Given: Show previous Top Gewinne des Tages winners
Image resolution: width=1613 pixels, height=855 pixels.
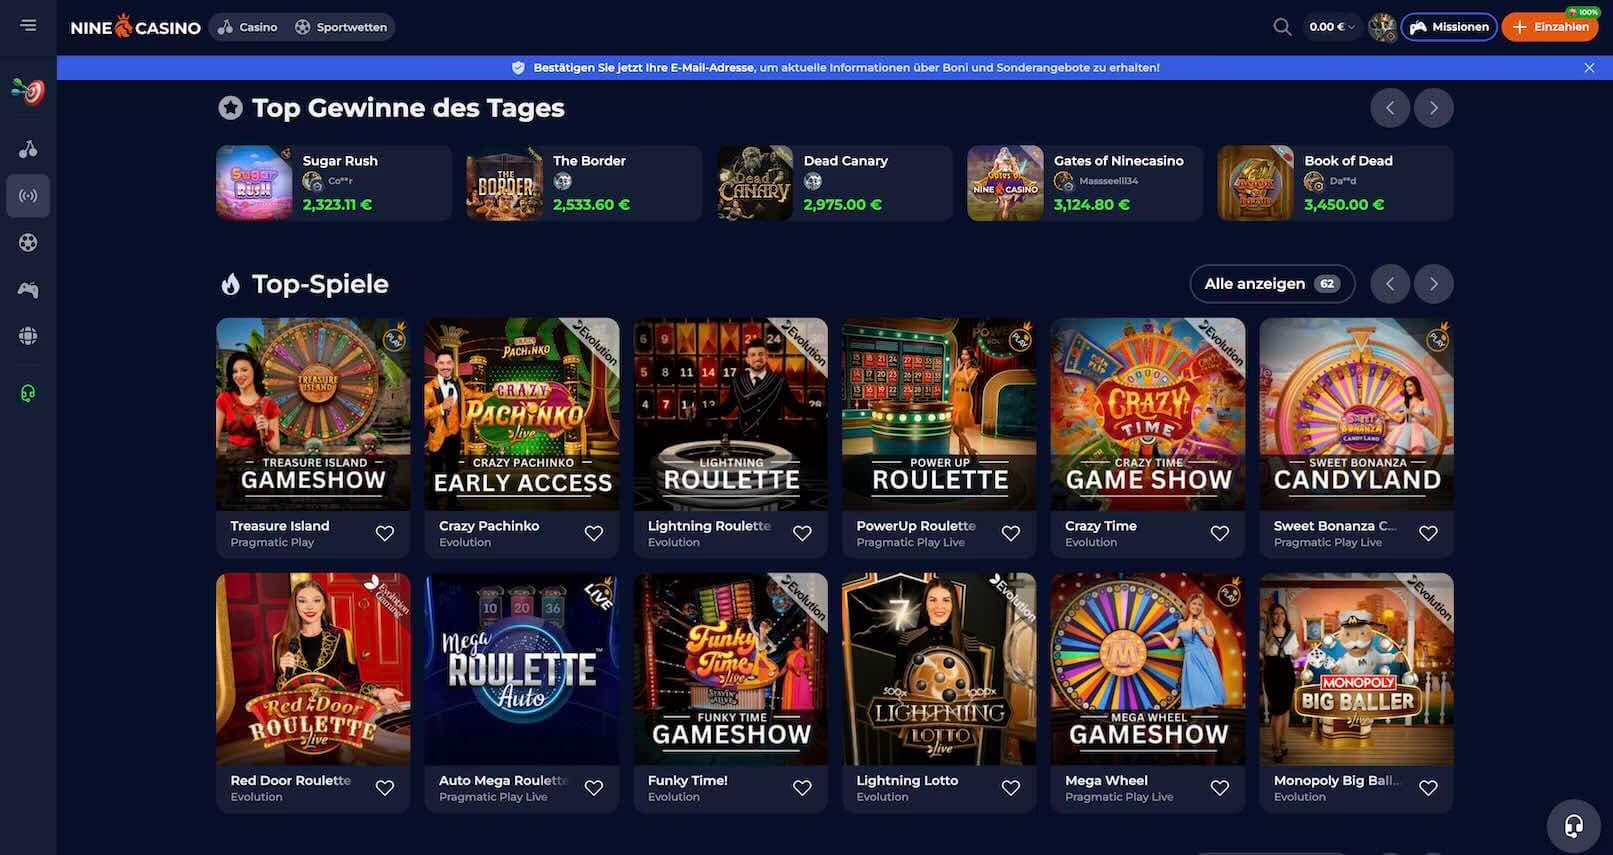Looking at the screenshot, I should click(x=1390, y=108).
